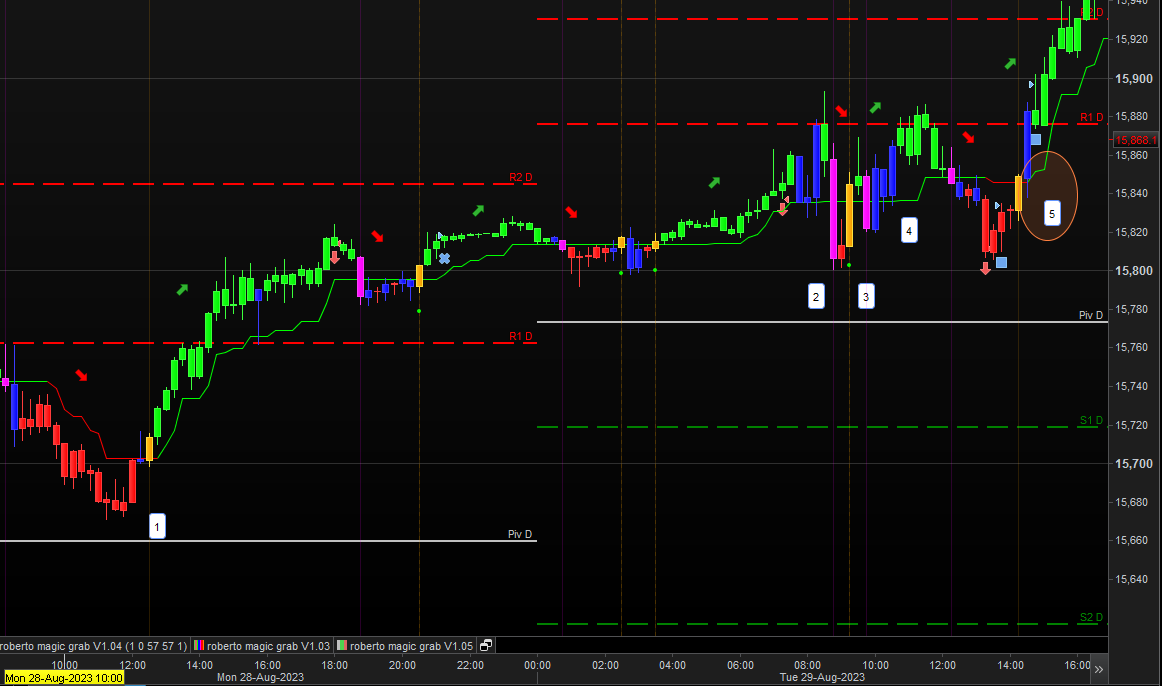
Task: Select the S2 D support line label
Action: [x=1091, y=617]
